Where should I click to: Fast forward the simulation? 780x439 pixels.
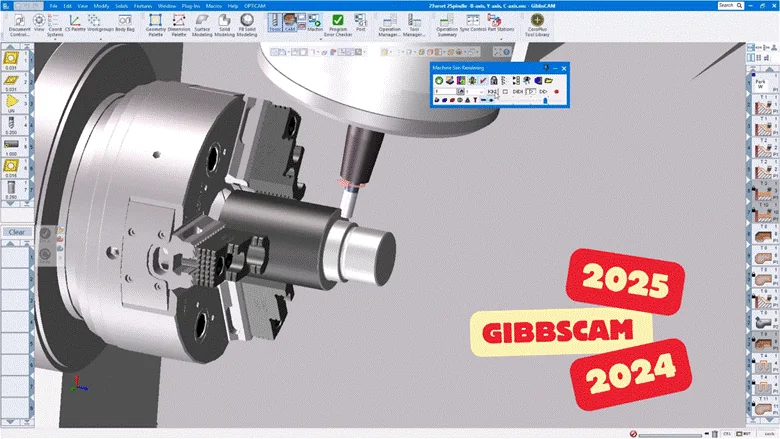[543, 91]
